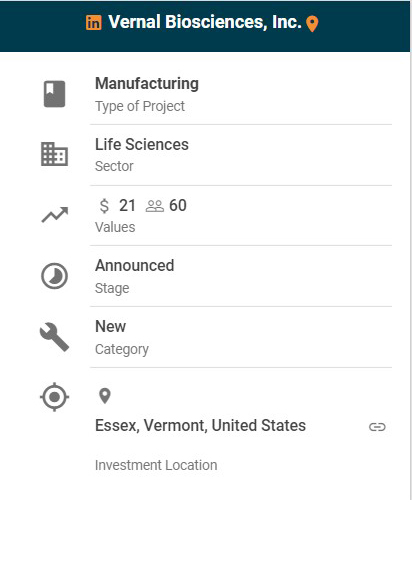
Task: Click the people jobs count icon
Action: click(155, 206)
